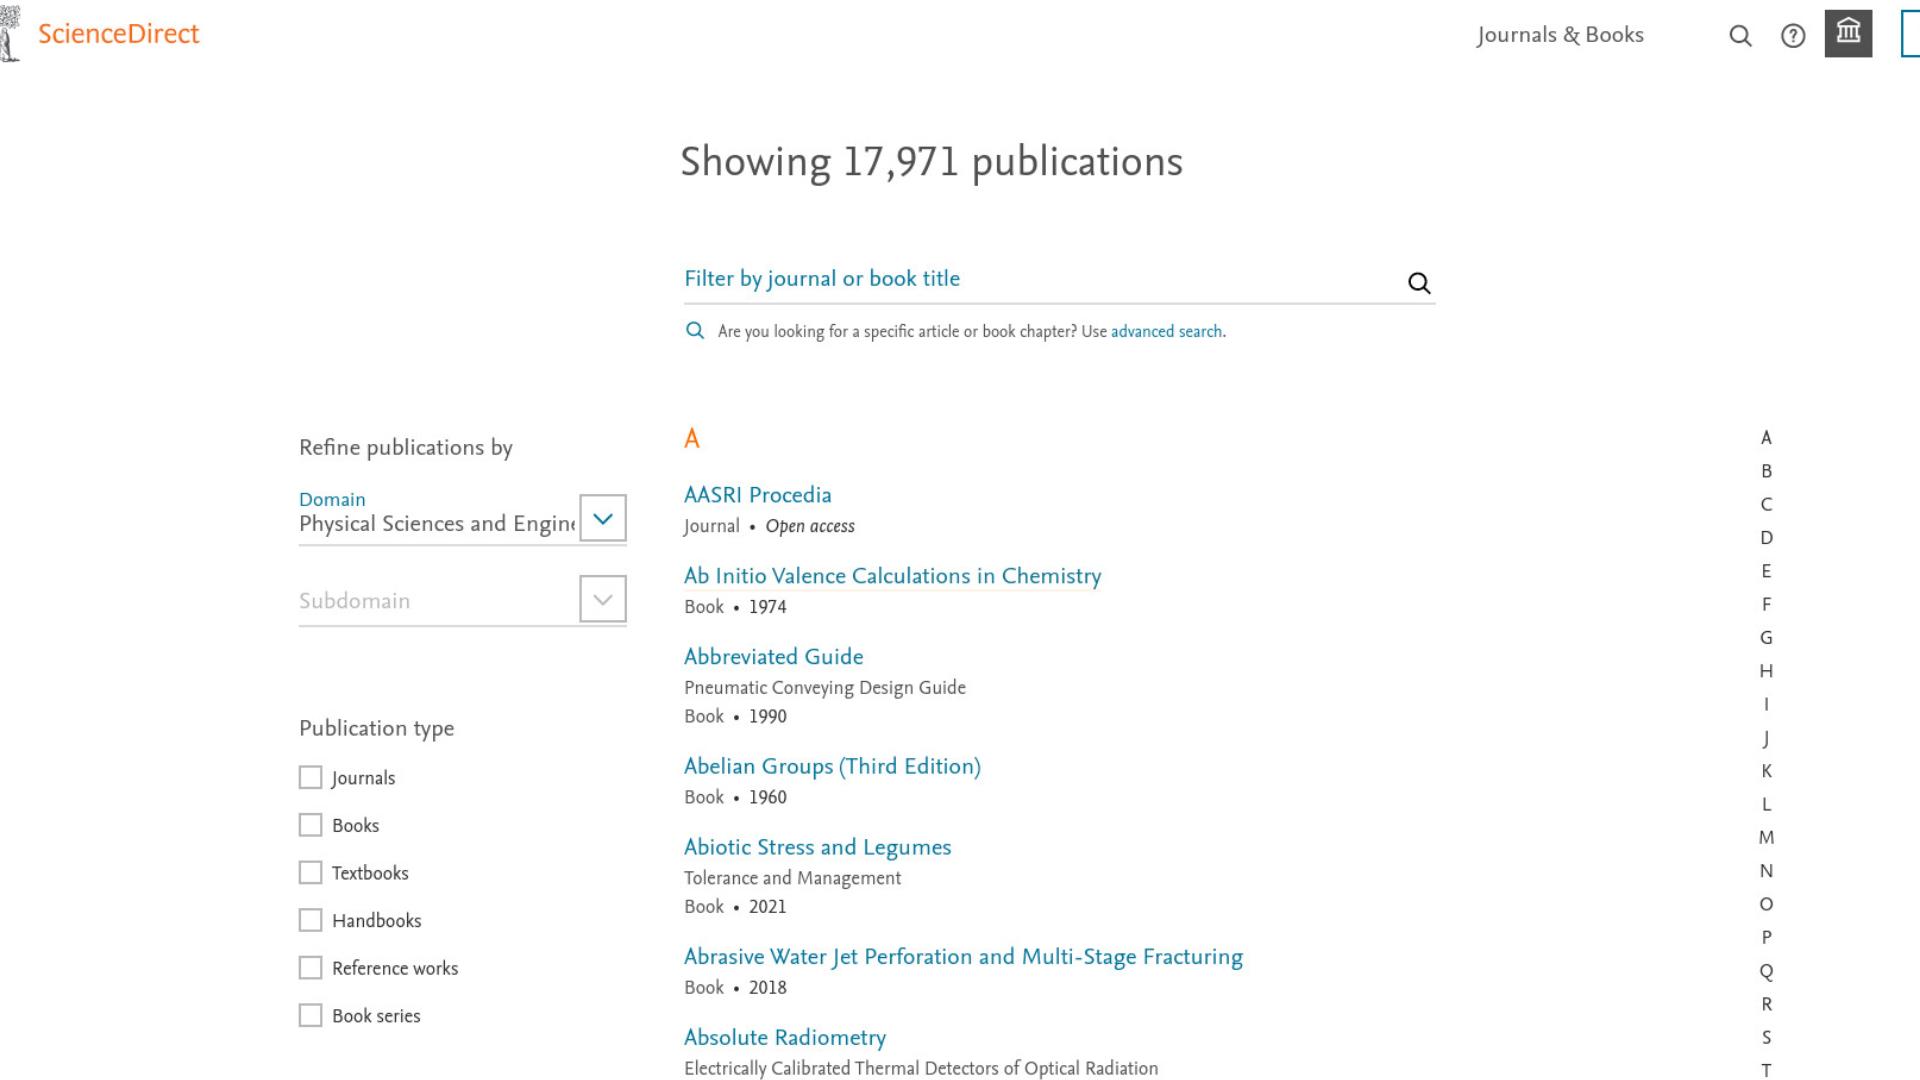Check the Reference works checkbox

tap(311, 968)
